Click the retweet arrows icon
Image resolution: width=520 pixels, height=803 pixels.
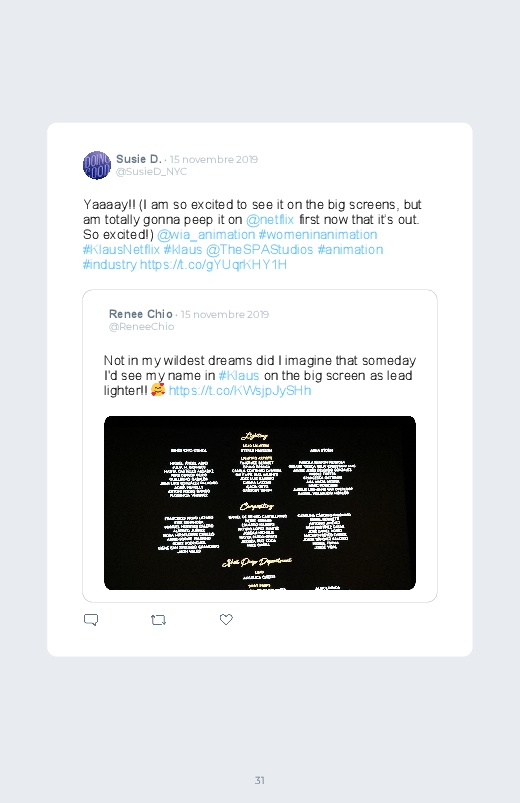pyautogui.click(x=158, y=620)
